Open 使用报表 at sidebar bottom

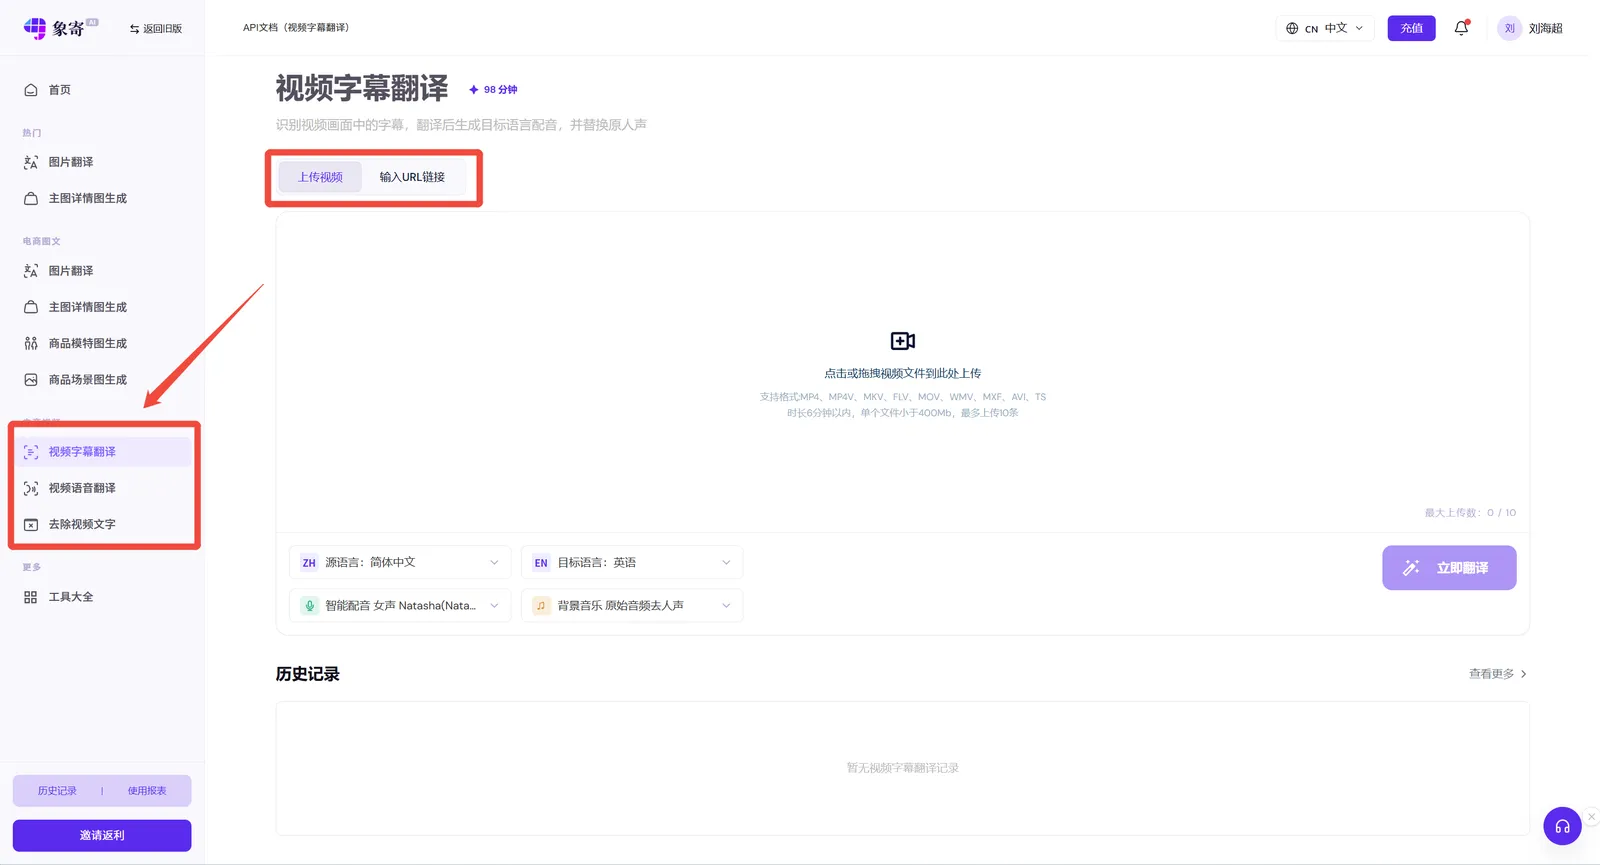point(147,791)
